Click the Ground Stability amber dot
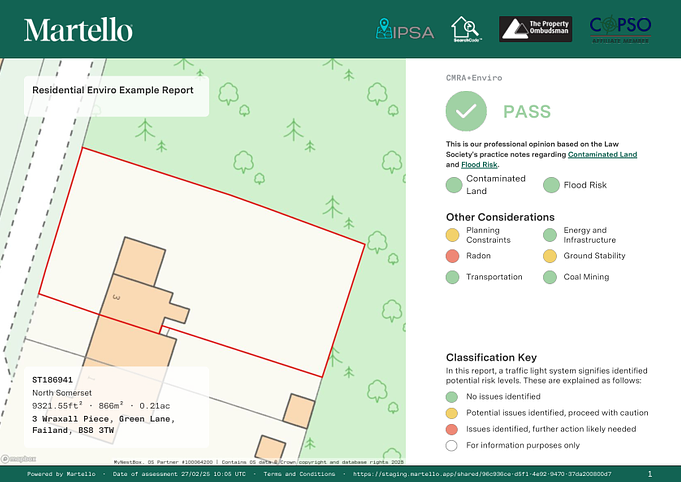This screenshot has height=482, width=681. [550, 256]
